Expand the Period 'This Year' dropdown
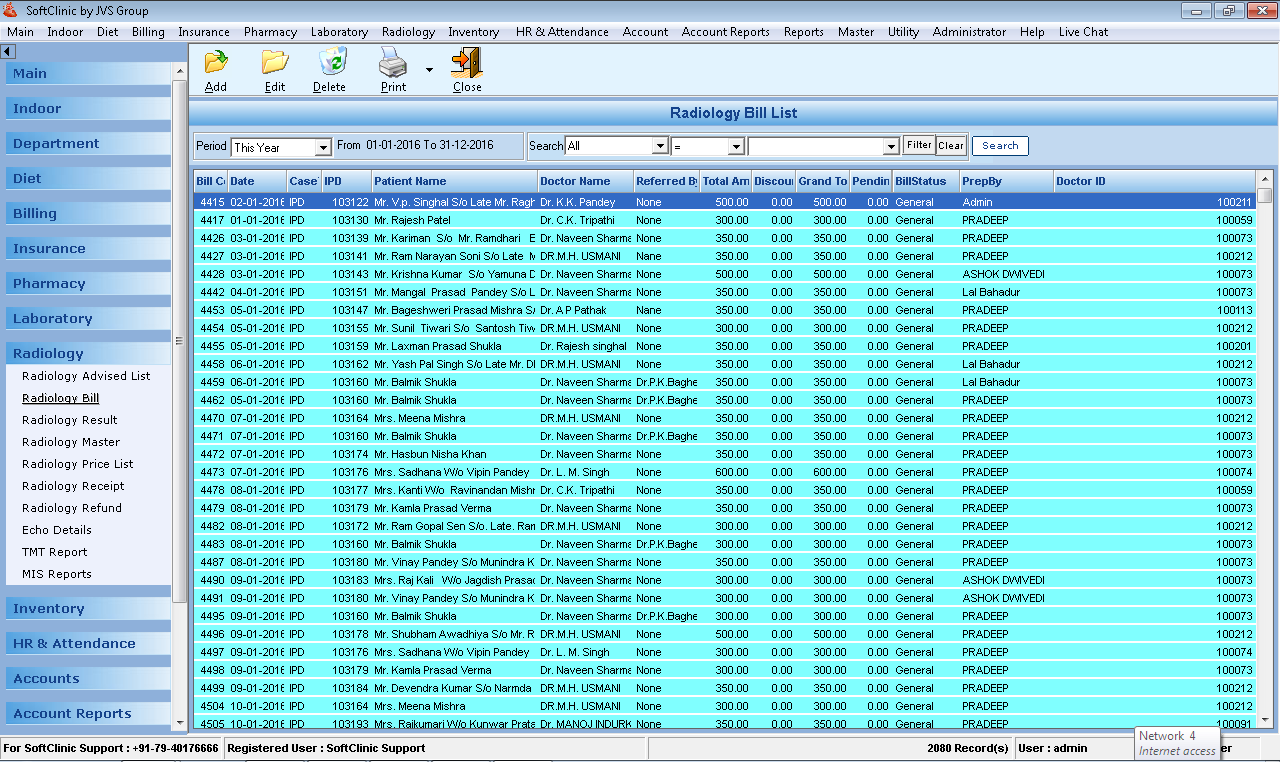Image resolution: width=1283 pixels, height=762 pixels. (323, 148)
